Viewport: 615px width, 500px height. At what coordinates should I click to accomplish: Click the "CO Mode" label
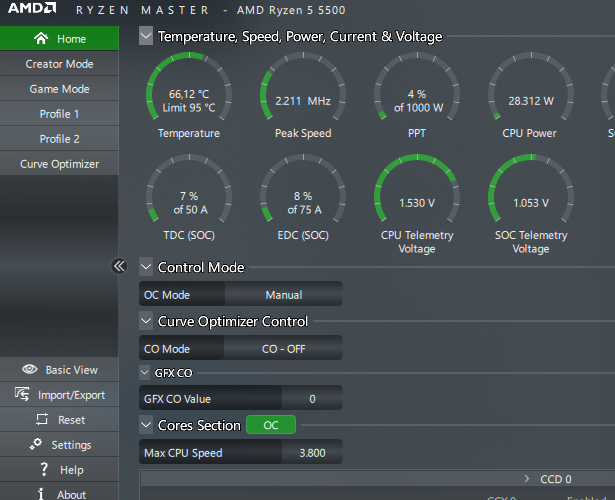click(167, 349)
